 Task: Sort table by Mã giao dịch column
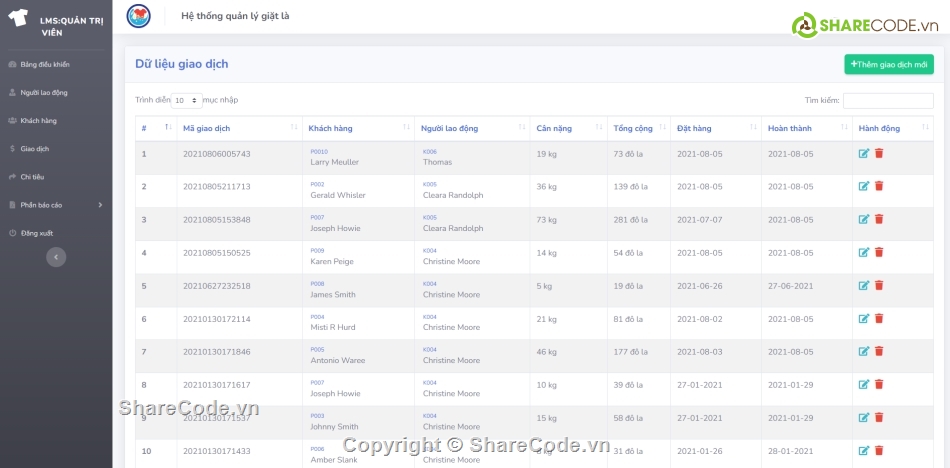(x=238, y=129)
